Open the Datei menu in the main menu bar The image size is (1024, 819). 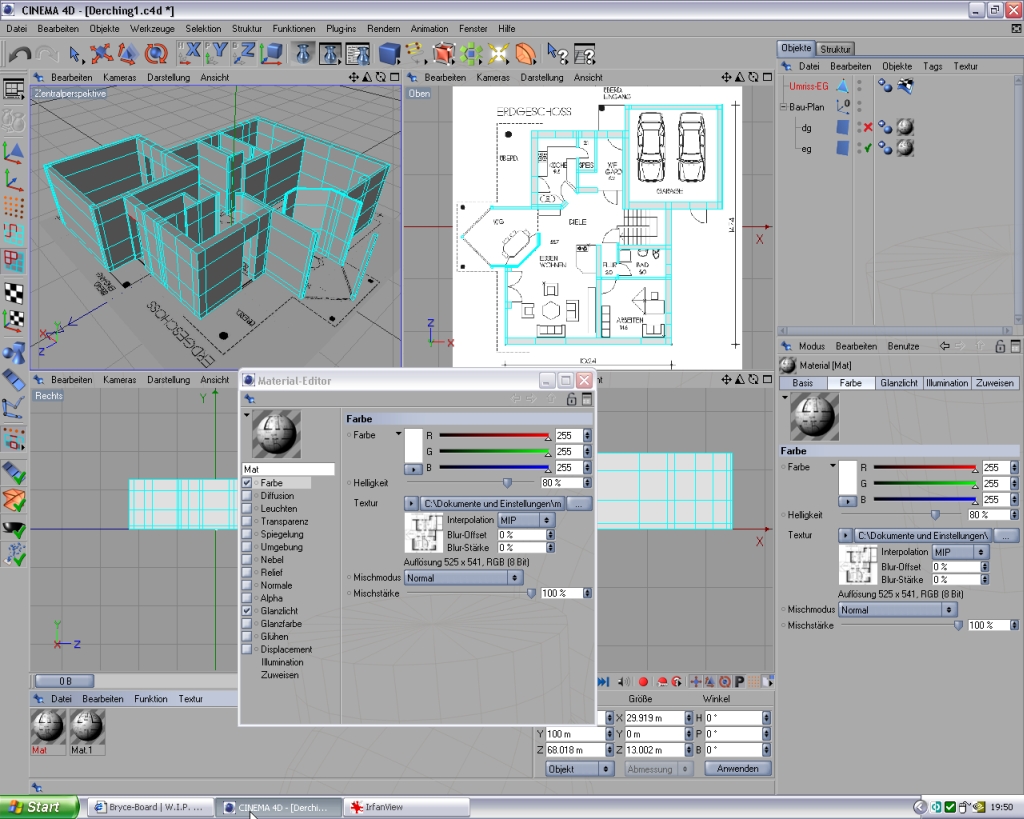[x=16, y=29]
